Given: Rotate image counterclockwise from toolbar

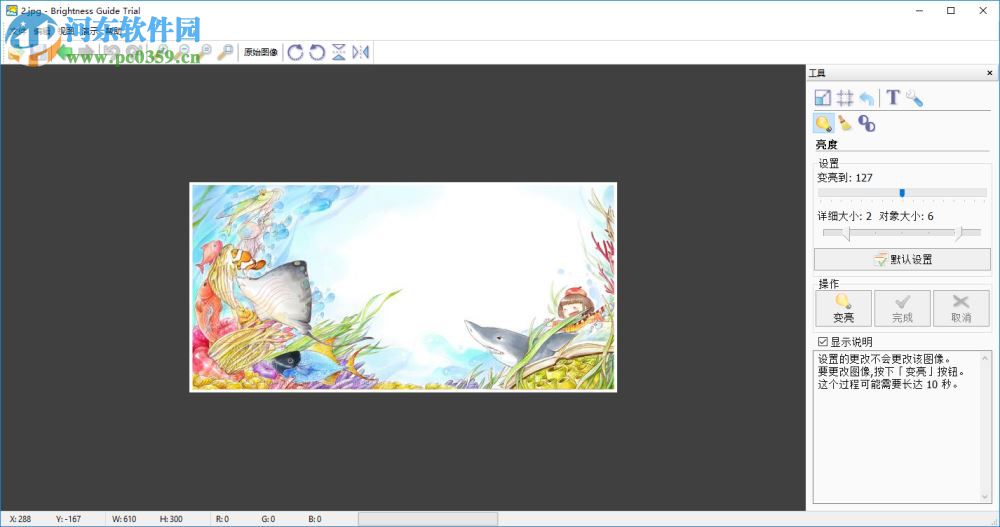Looking at the screenshot, I should point(317,52).
